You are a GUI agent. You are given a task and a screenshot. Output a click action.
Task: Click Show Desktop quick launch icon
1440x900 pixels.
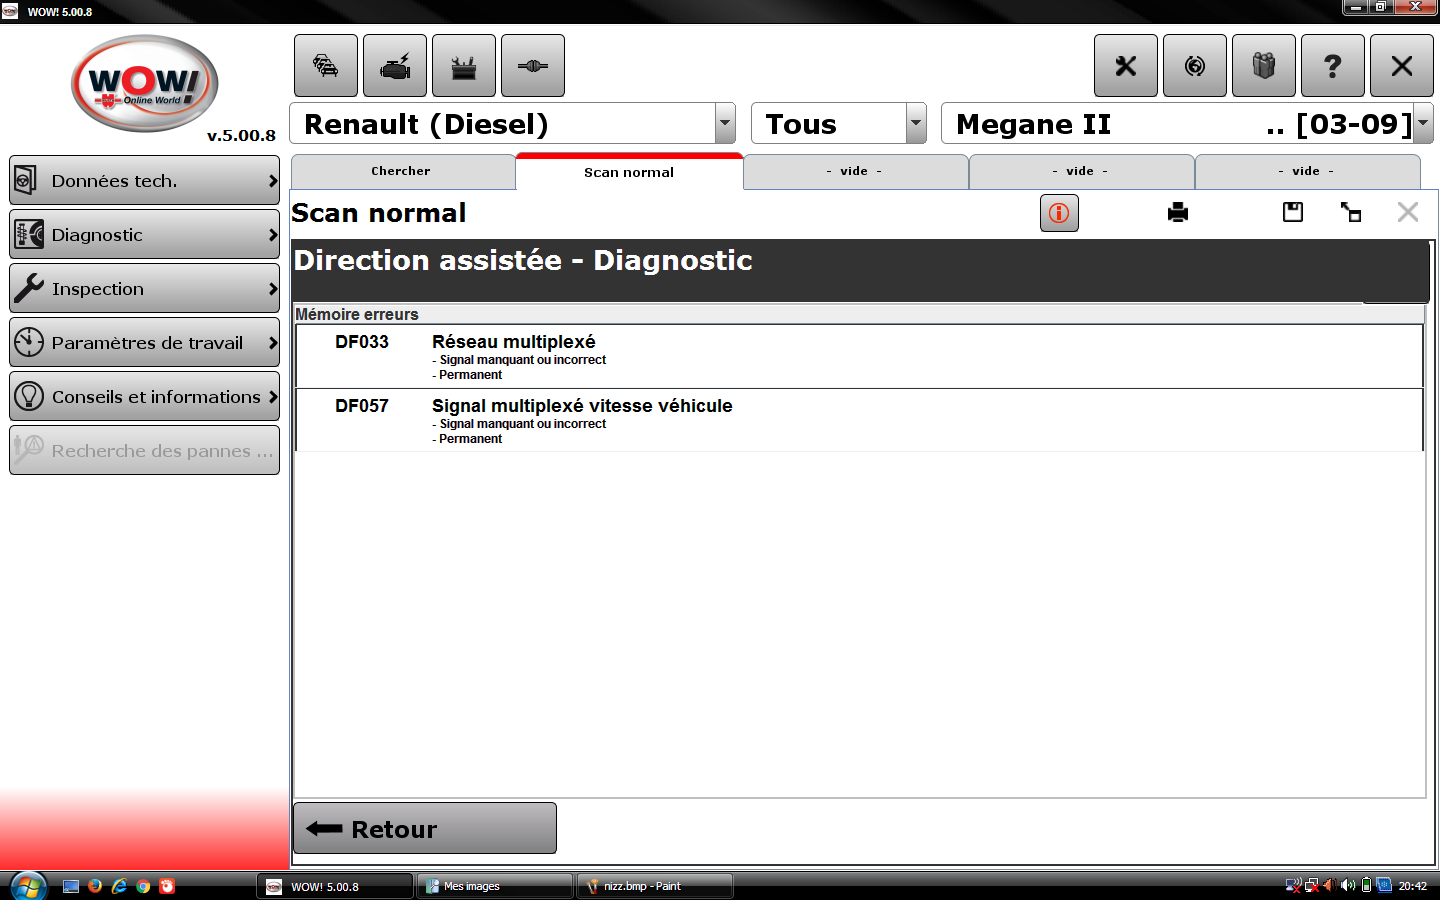(71, 886)
